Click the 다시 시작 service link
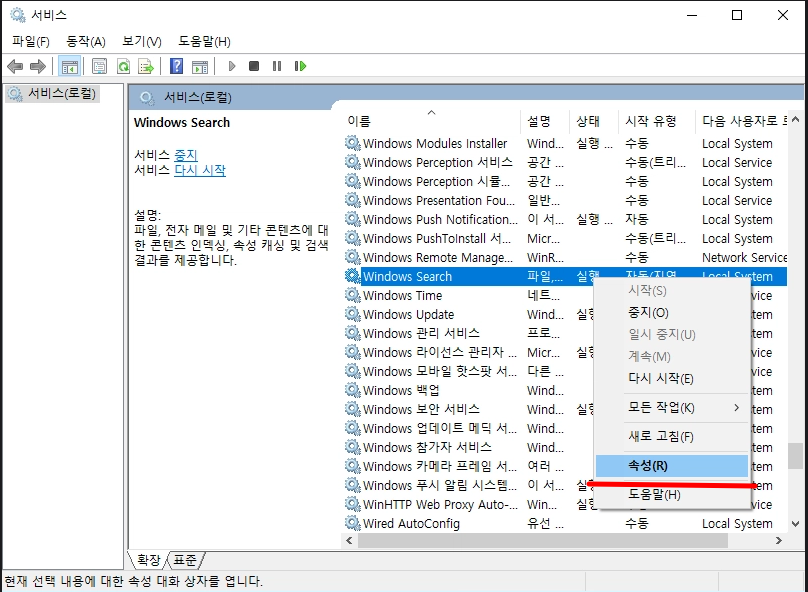 click(200, 170)
